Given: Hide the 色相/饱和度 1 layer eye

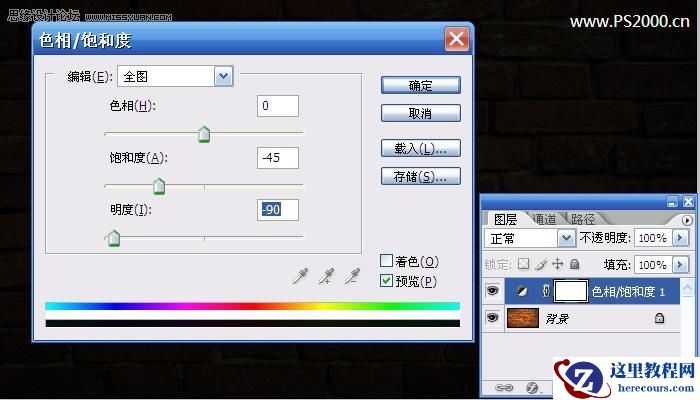Looking at the screenshot, I should click(492, 291).
